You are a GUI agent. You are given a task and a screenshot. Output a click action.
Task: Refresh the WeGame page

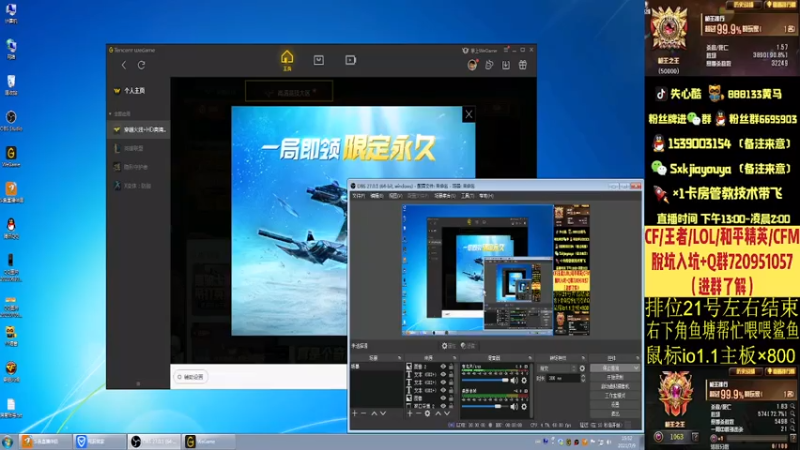(141, 65)
